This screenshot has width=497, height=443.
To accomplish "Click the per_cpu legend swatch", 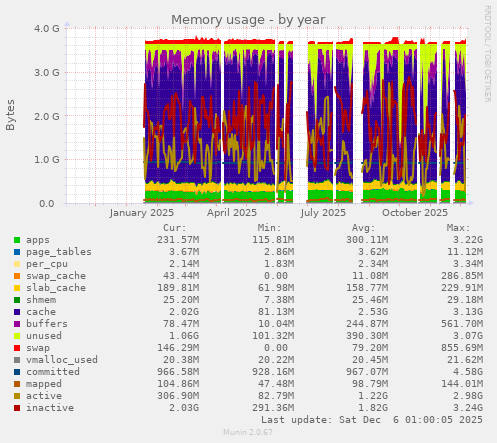I will click(17, 264).
